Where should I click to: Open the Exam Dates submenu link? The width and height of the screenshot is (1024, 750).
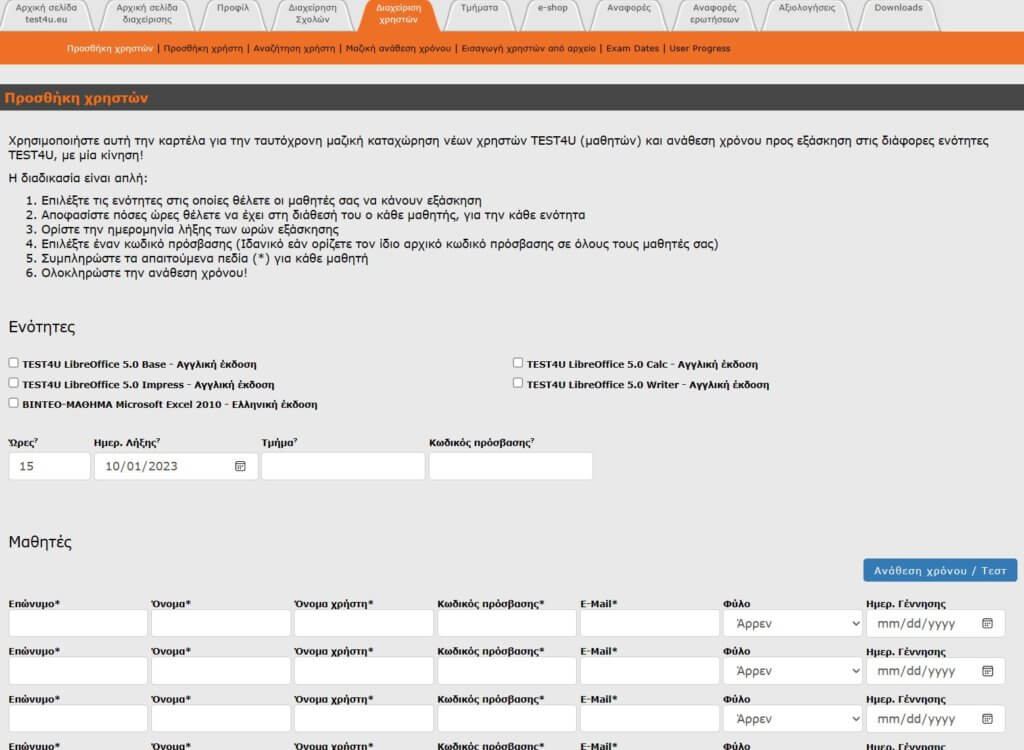[x=633, y=48]
